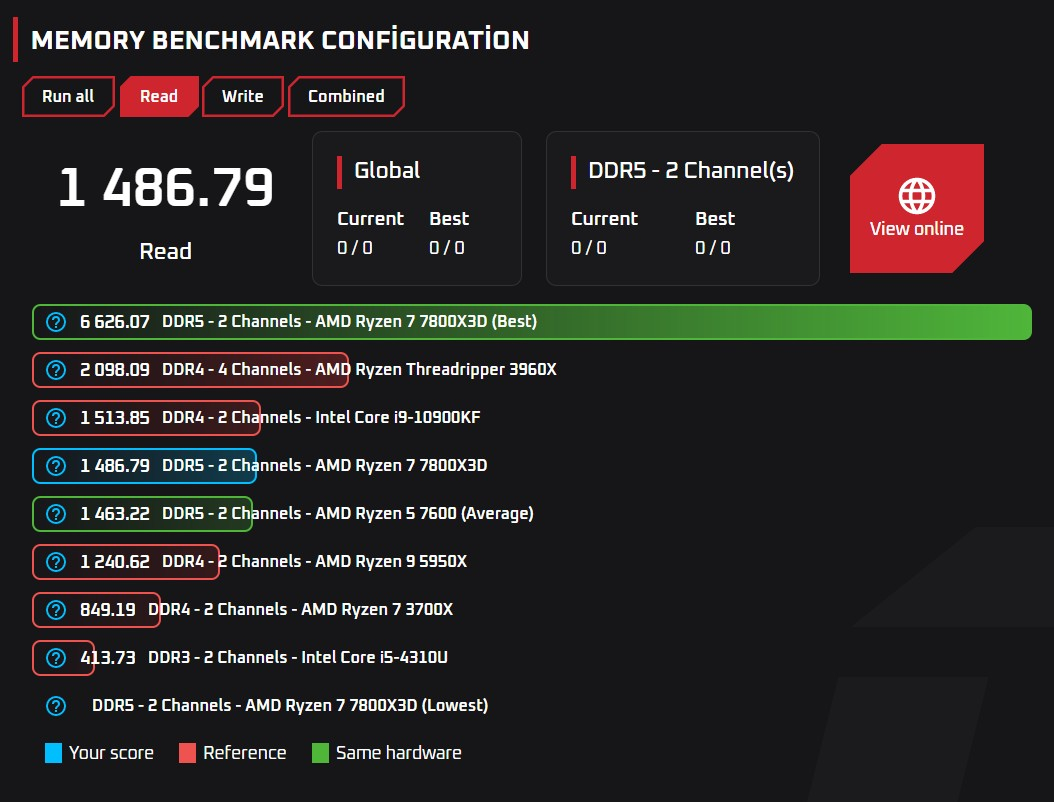Select the Ryzen 5 7600 (Average) bar
Viewport: 1054px width, 802px height.
[x=143, y=514]
